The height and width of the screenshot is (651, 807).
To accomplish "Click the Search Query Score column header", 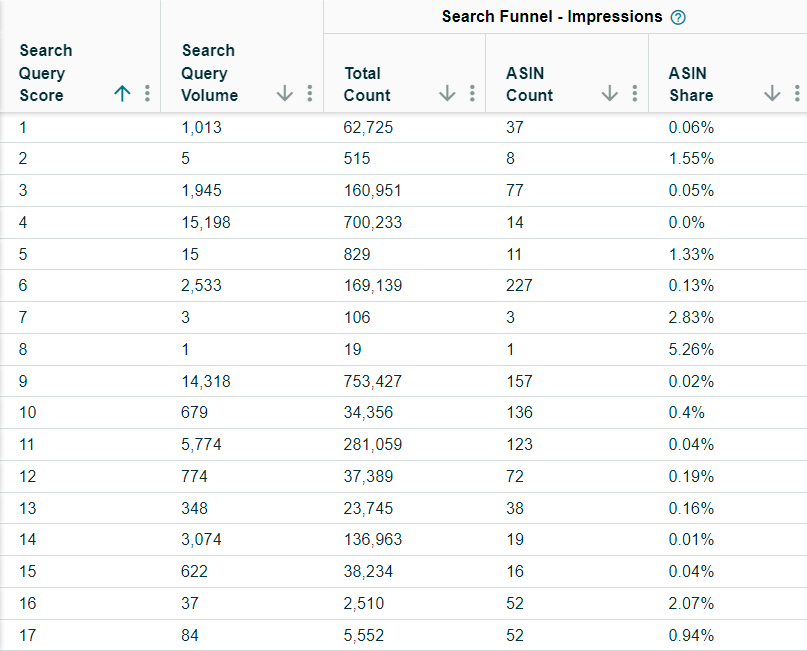I will [46, 73].
